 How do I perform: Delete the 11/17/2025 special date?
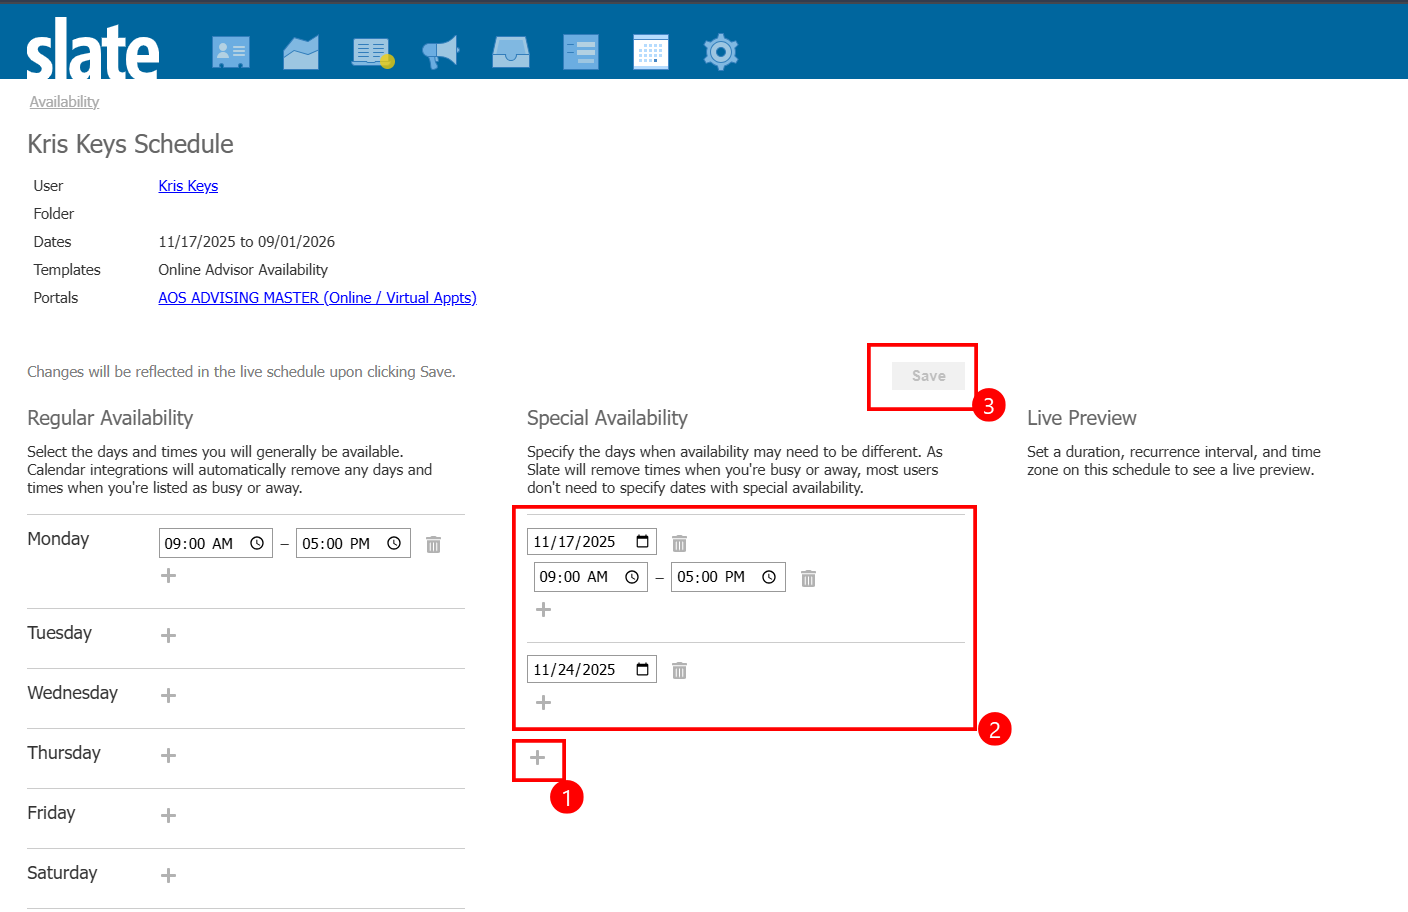[x=679, y=543]
